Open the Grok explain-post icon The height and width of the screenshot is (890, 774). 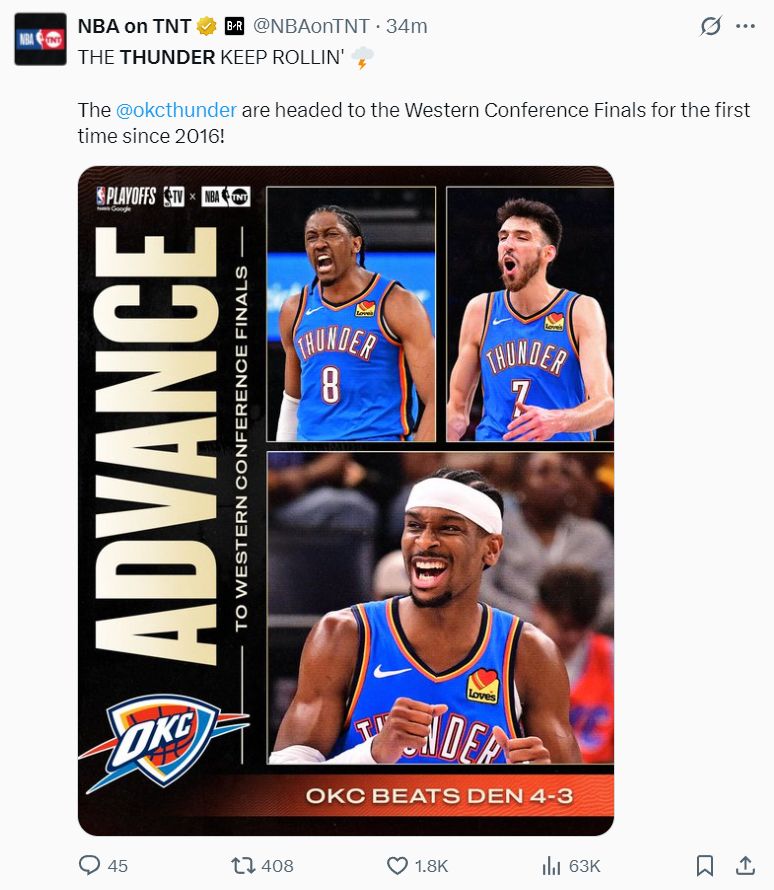(x=710, y=26)
